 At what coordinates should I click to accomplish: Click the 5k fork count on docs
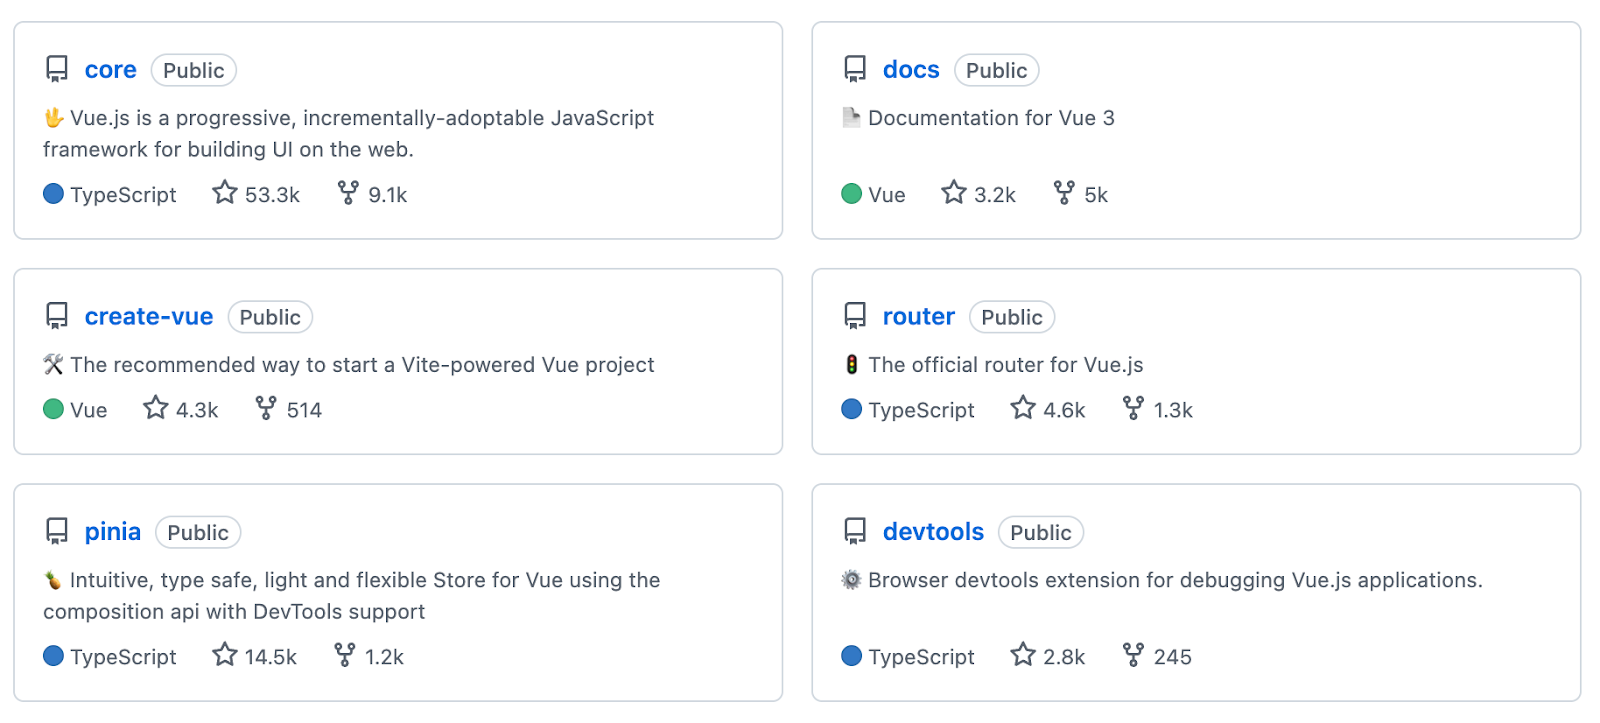click(x=1096, y=195)
